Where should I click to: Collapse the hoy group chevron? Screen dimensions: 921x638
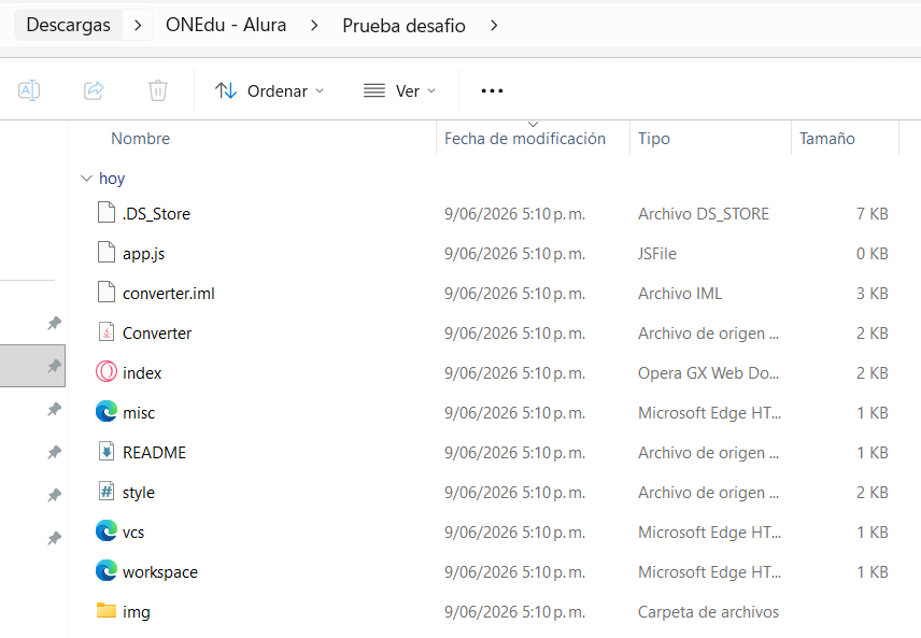[x=86, y=178]
